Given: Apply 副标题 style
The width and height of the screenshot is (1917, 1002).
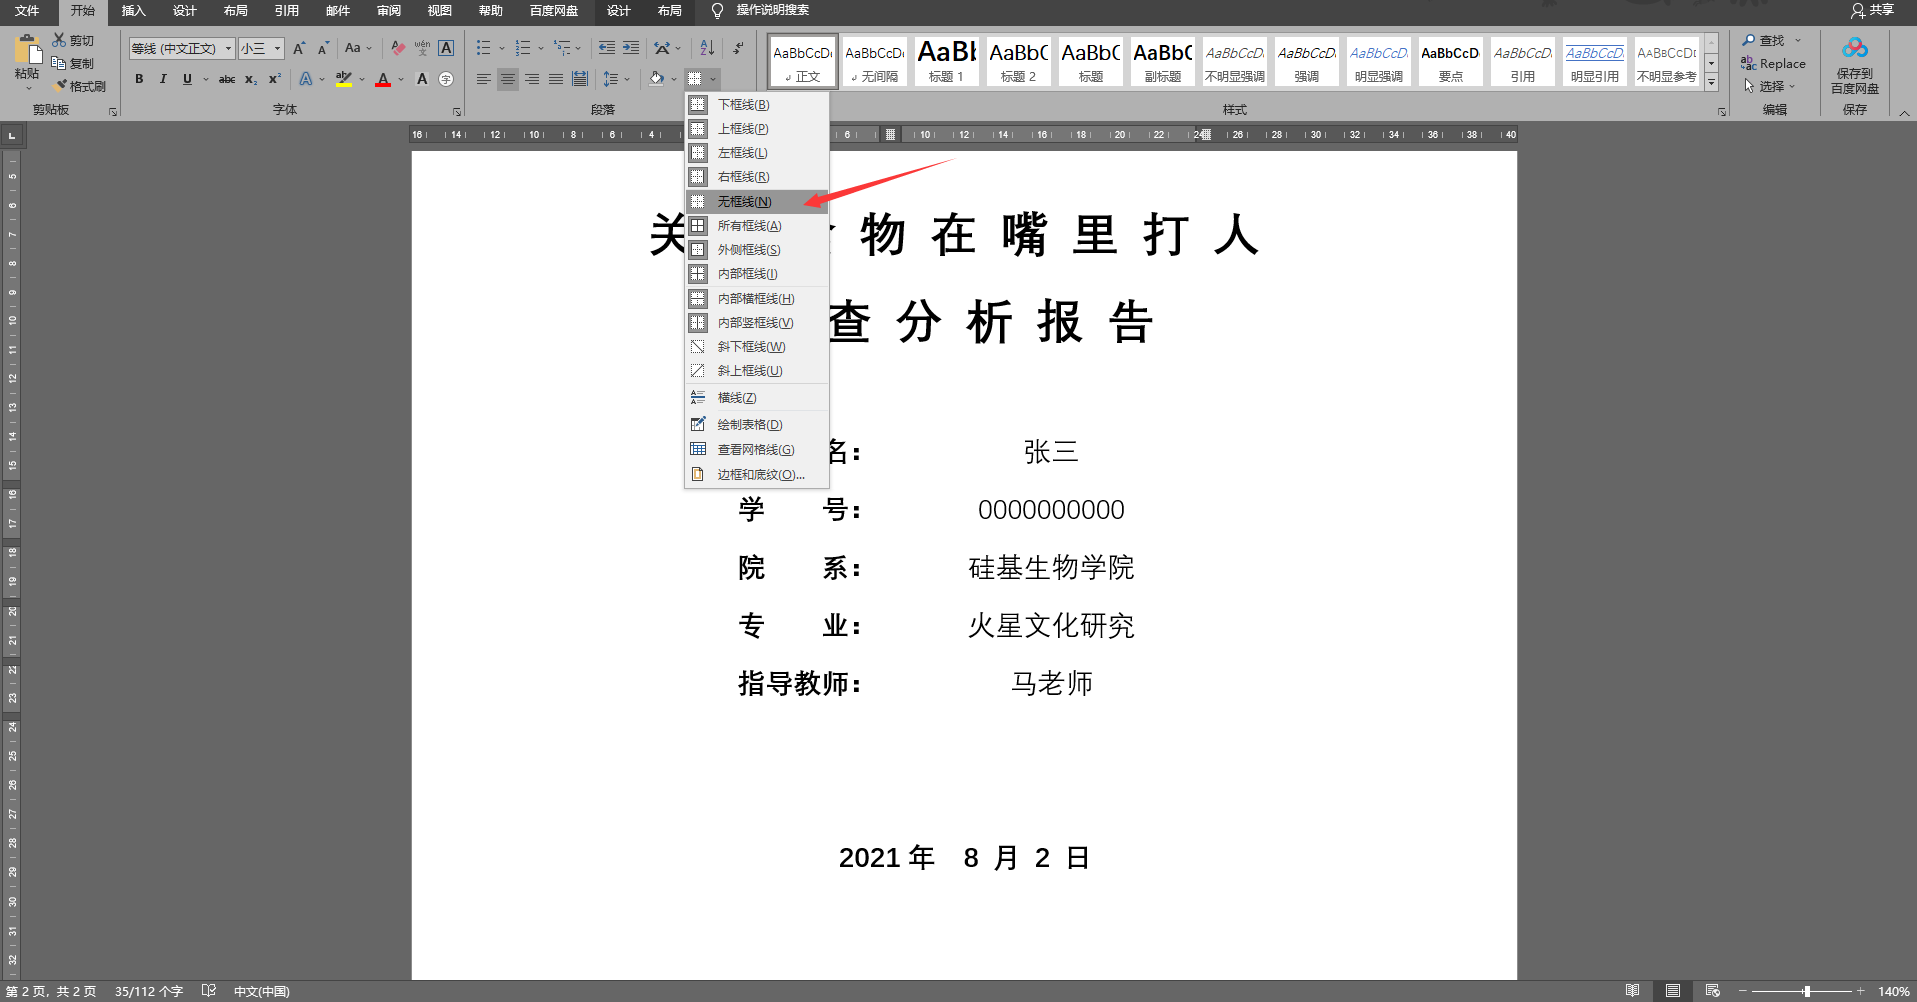Looking at the screenshot, I should (x=1162, y=61).
